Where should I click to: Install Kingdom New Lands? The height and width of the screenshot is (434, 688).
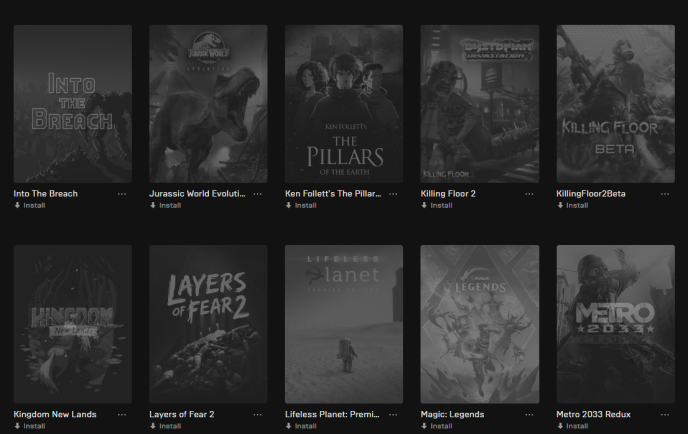(30, 426)
